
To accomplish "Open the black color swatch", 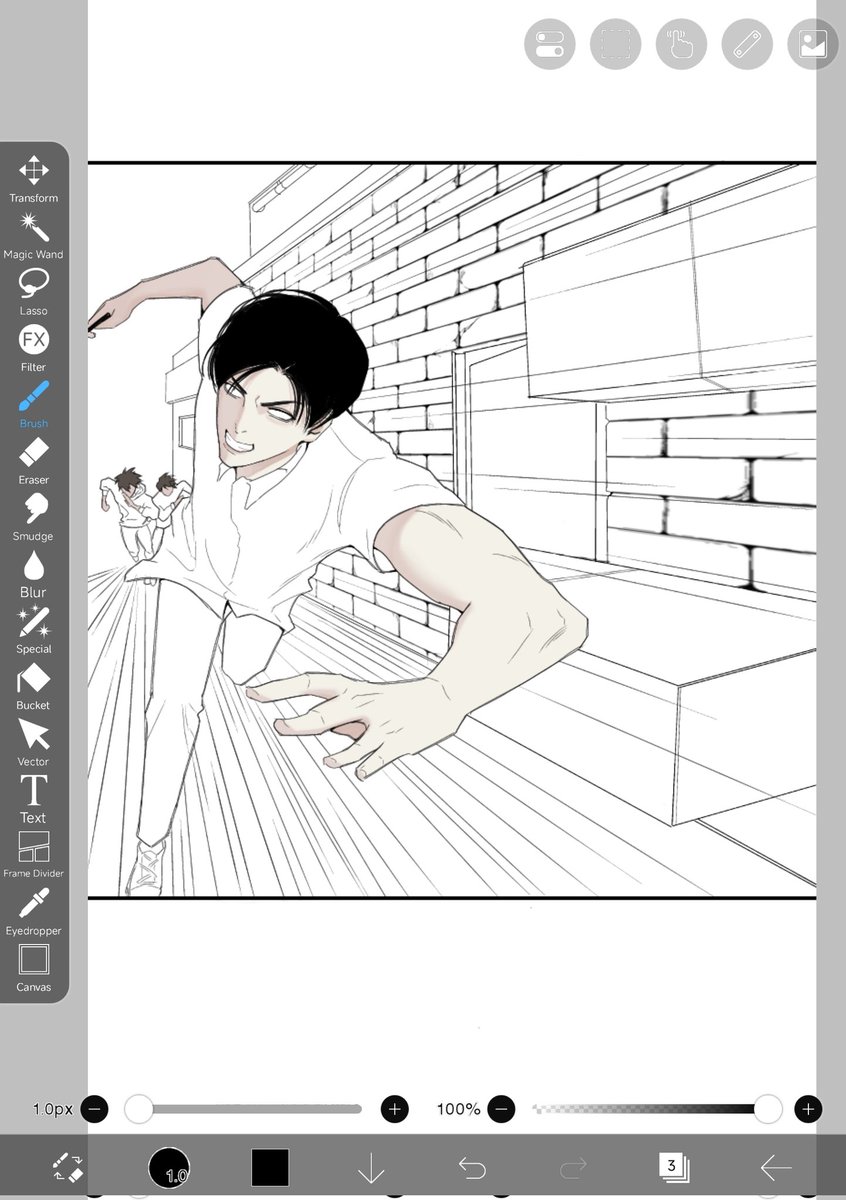I will [x=270, y=1167].
